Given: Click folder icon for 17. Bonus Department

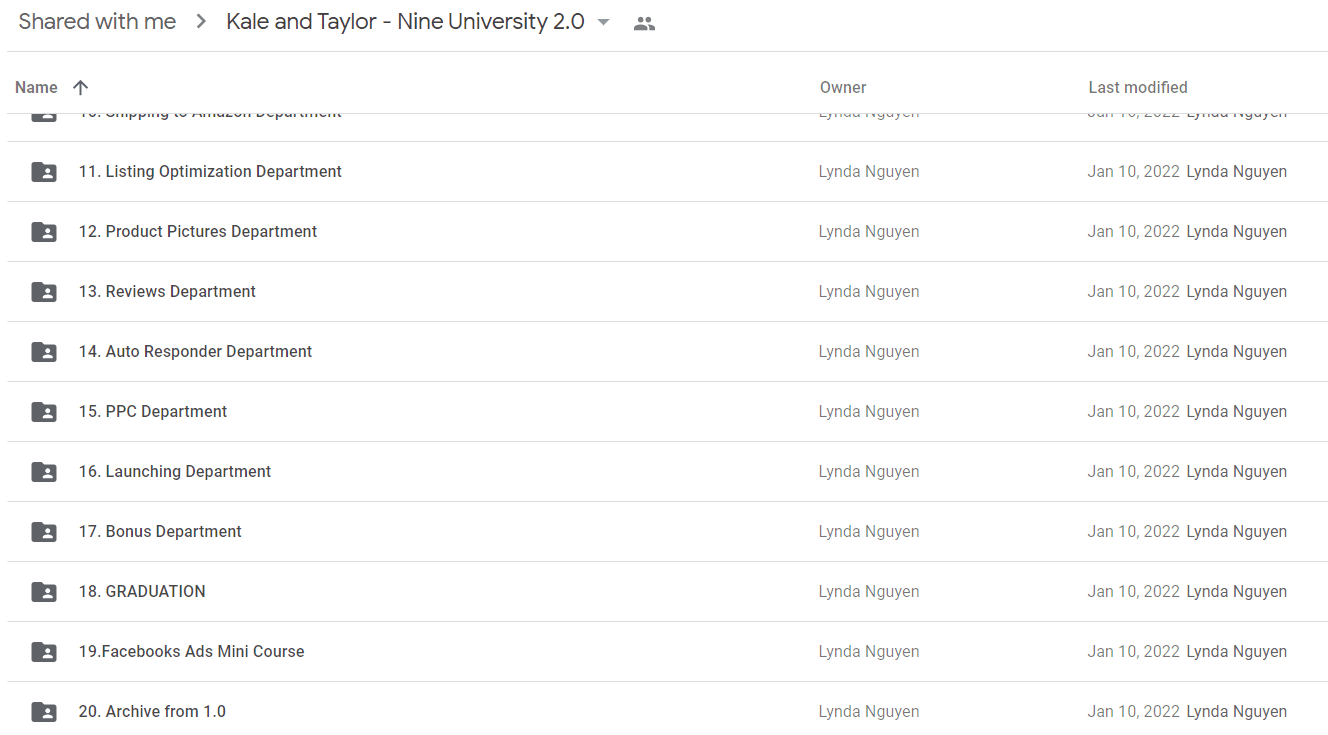Looking at the screenshot, I should [44, 532].
